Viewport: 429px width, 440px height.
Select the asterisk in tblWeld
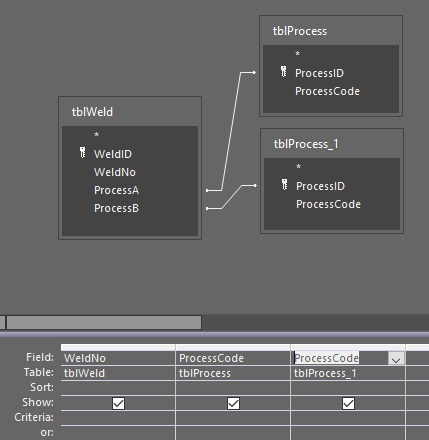click(x=97, y=135)
